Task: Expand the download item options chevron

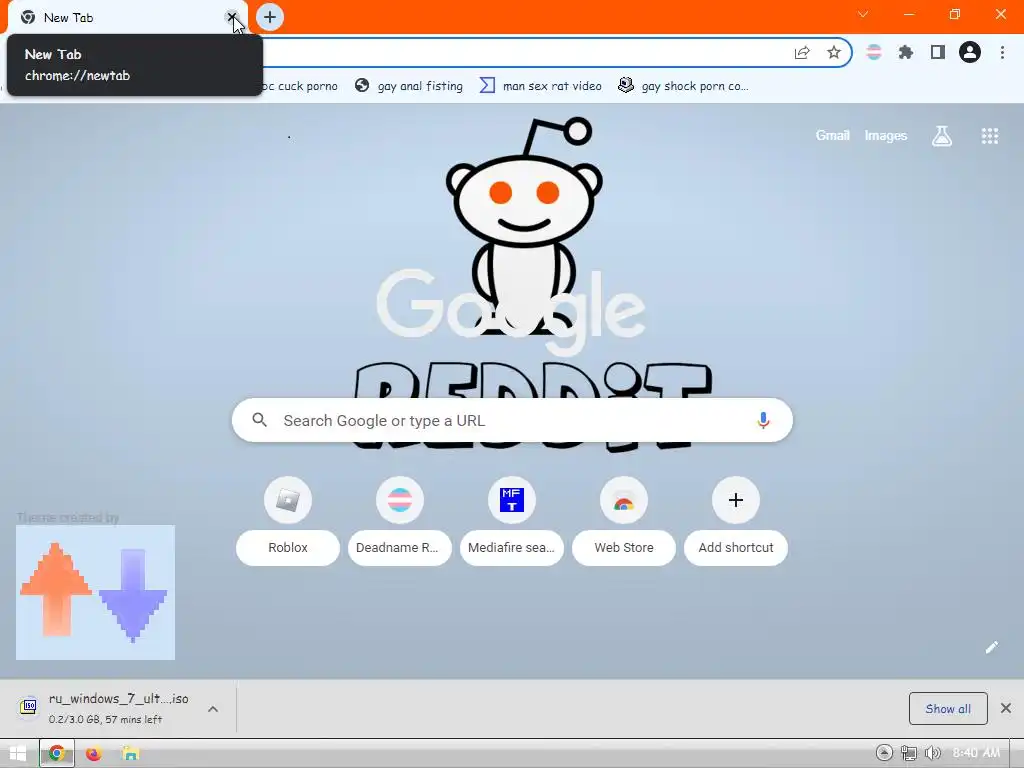Action: tap(213, 709)
